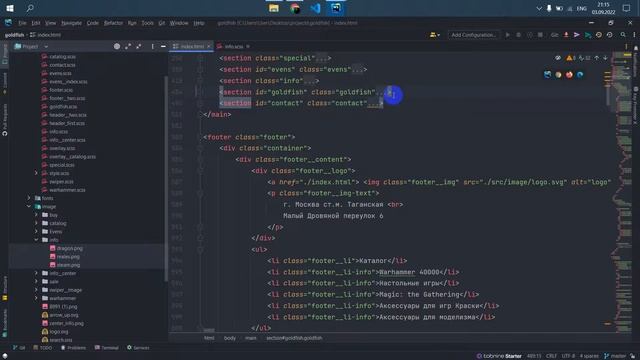This screenshot has height=360, width=640.
Task: Open the TODO tool window
Action: [x=43, y=348]
